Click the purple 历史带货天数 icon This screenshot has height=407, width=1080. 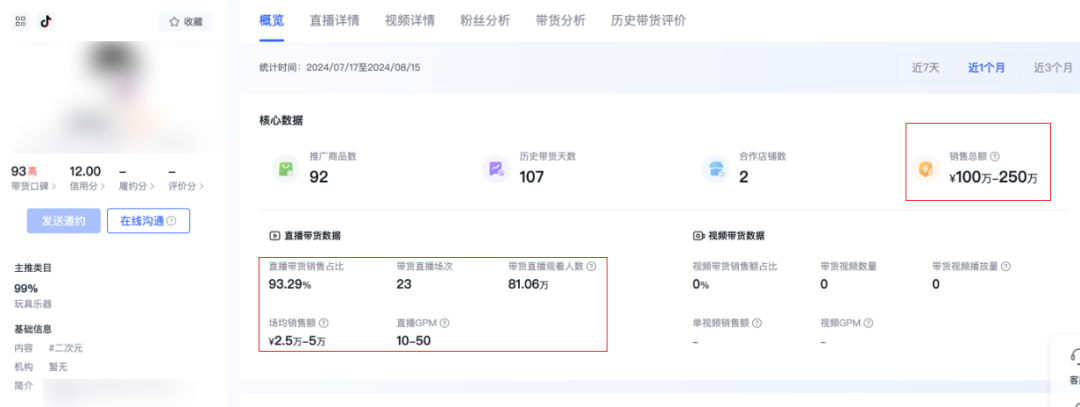(496, 168)
